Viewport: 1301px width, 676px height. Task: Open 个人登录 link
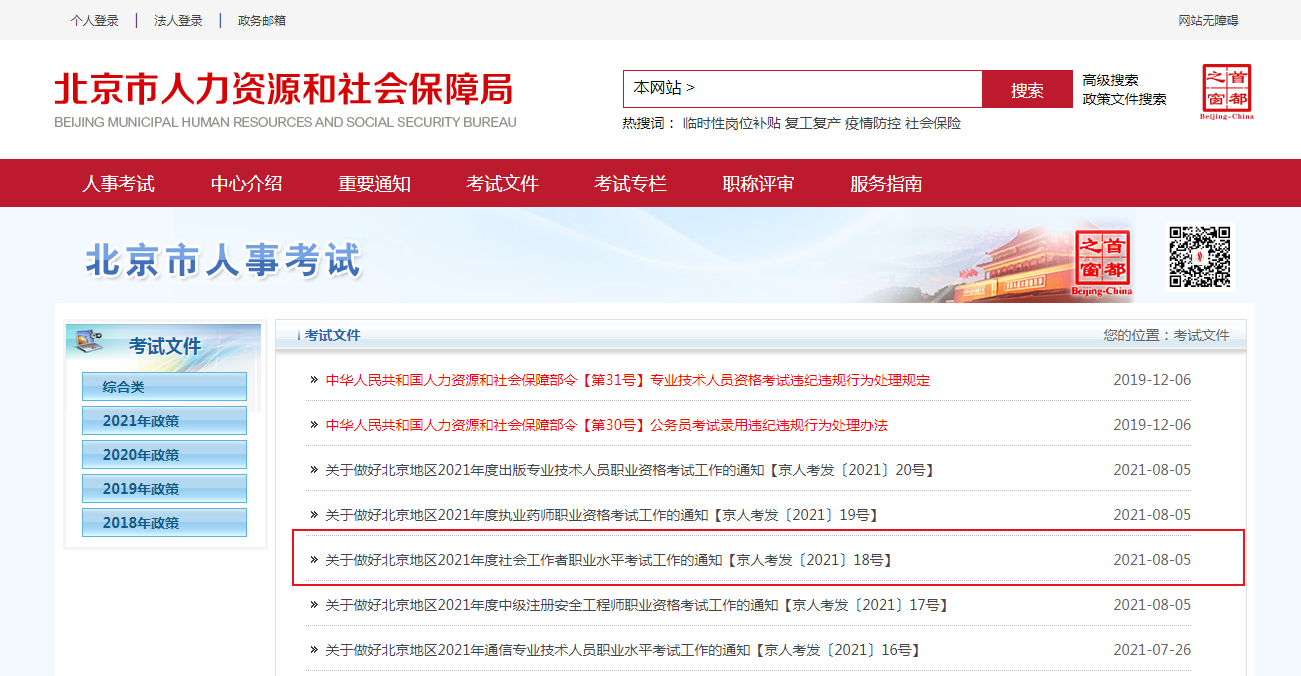point(95,20)
